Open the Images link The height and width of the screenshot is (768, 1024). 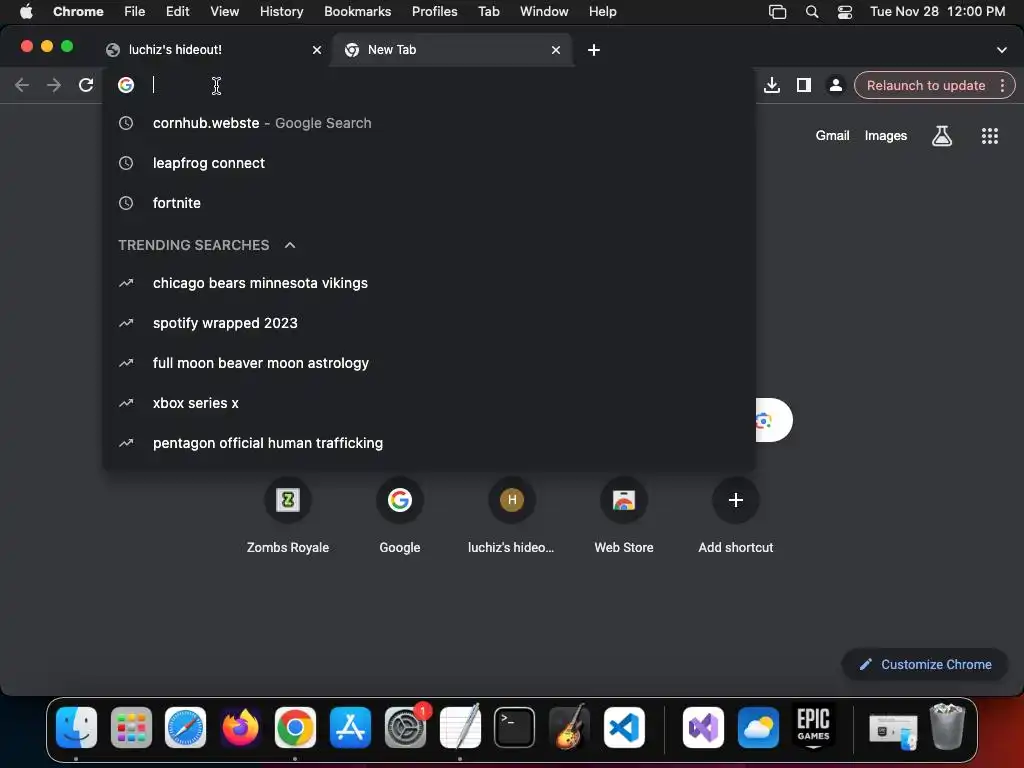pyautogui.click(x=886, y=136)
